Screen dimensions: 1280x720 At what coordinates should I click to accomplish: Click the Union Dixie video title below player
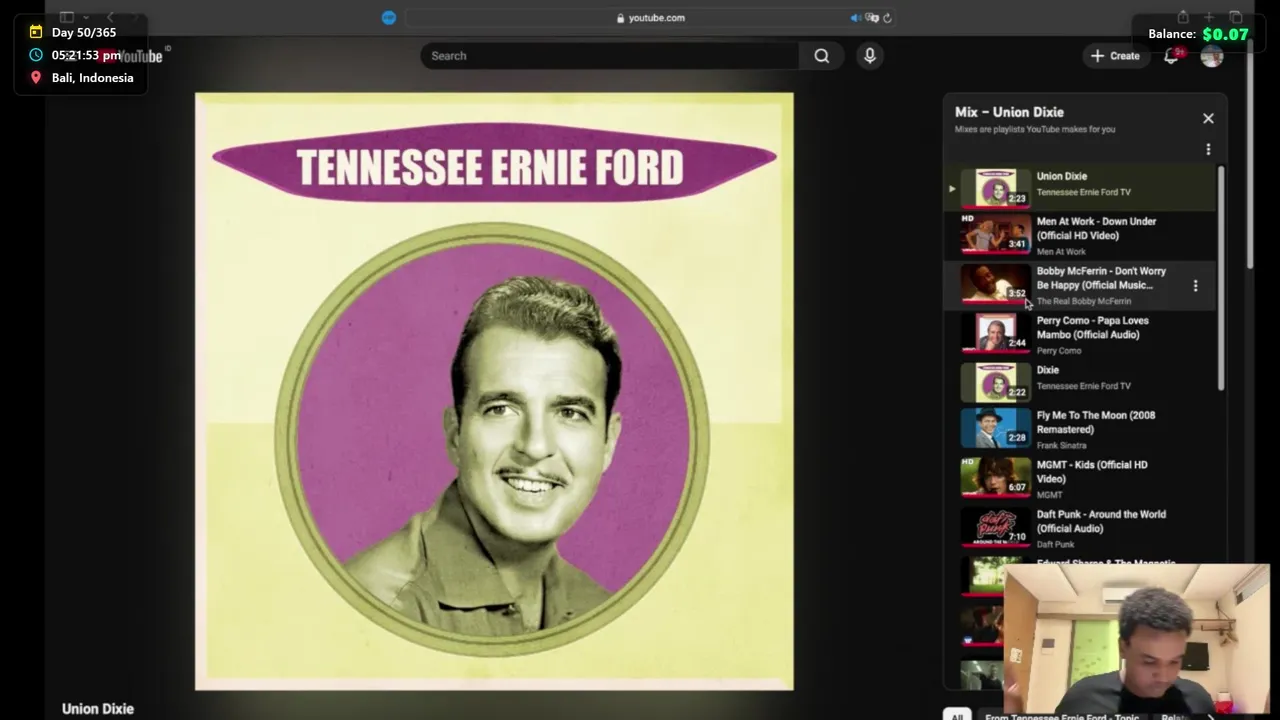[98, 709]
